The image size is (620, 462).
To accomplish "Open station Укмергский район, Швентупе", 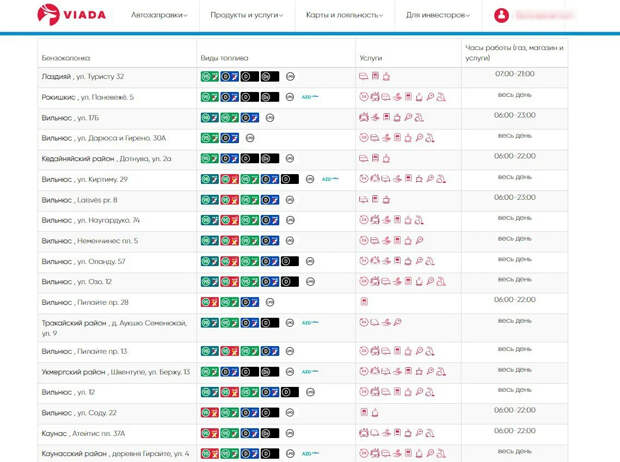I will tap(116, 372).
